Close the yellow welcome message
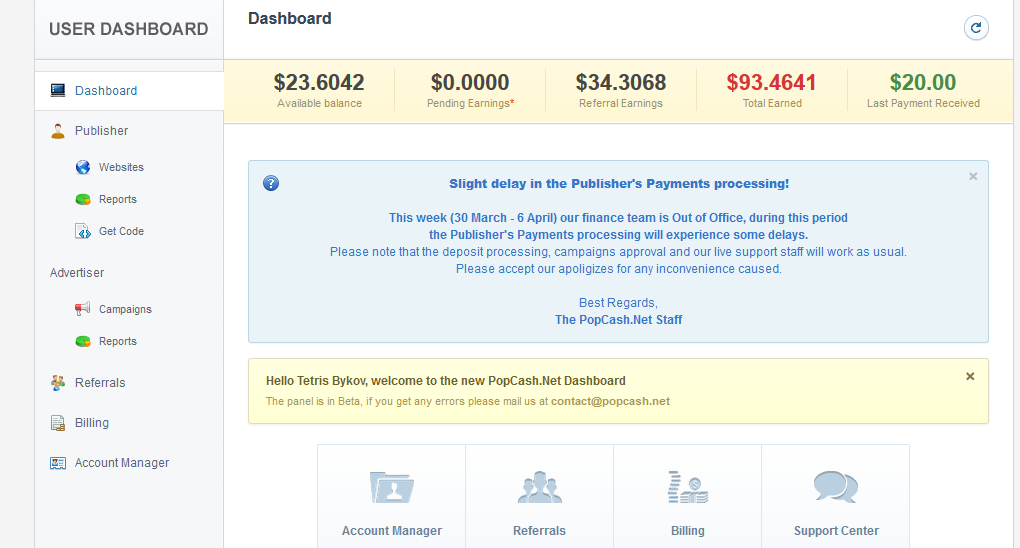Viewport: 1020px width, 548px height. tap(970, 376)
